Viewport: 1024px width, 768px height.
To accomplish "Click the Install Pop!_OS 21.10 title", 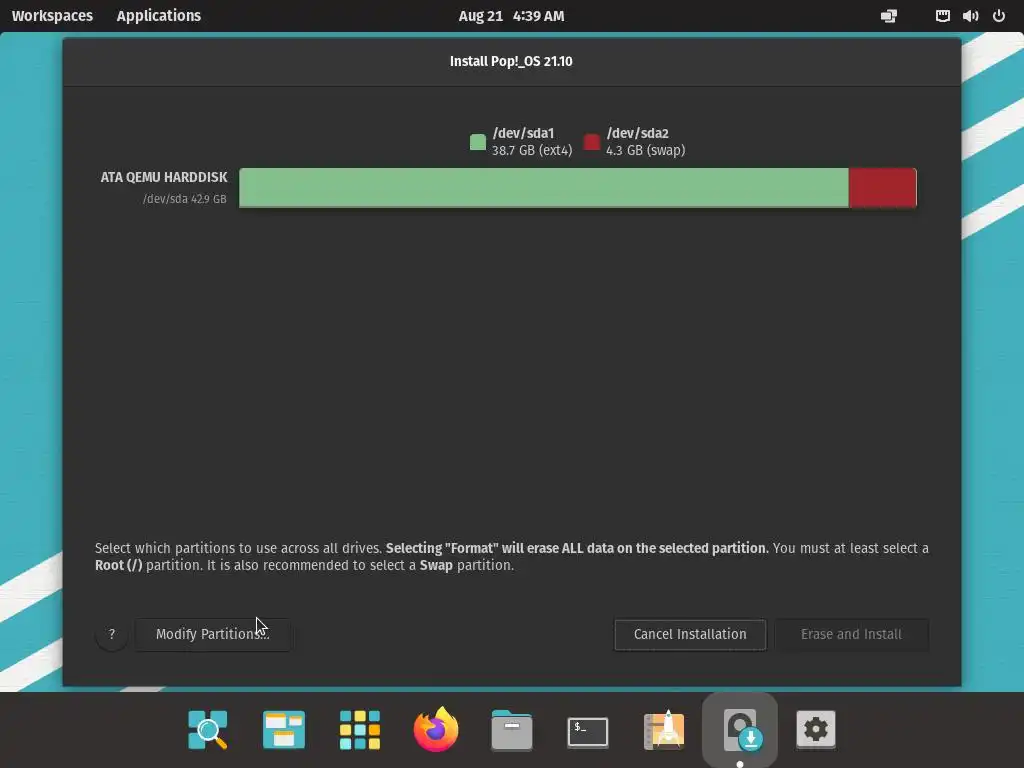I will pyautogui.click(x=511, y=61).
